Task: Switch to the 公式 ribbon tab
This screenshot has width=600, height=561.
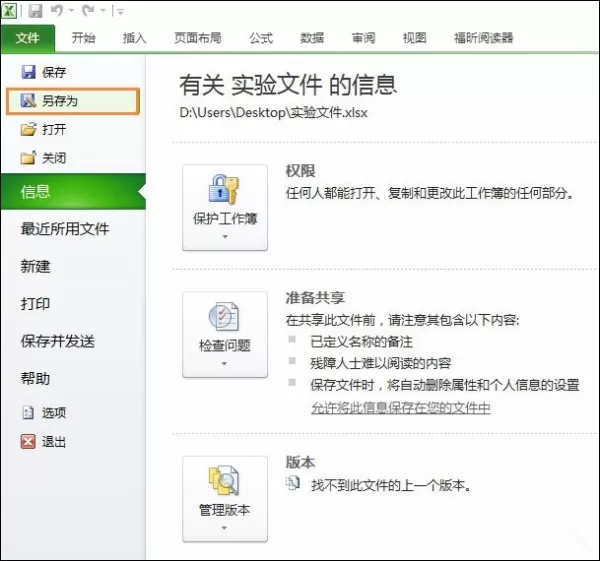Action: (x=261, y=38)
